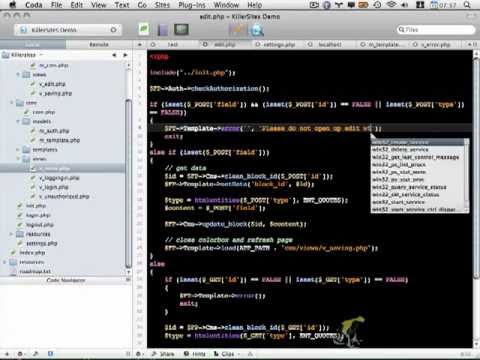Open the Killersites path dropdown
Image resolution: width=480 pixels, height=360 pixels.
point(24,55)
